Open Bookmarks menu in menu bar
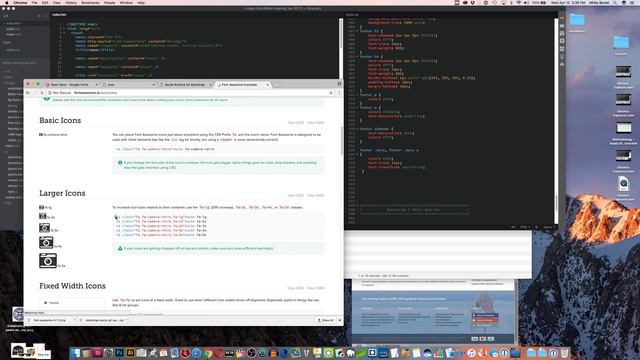 90,2
